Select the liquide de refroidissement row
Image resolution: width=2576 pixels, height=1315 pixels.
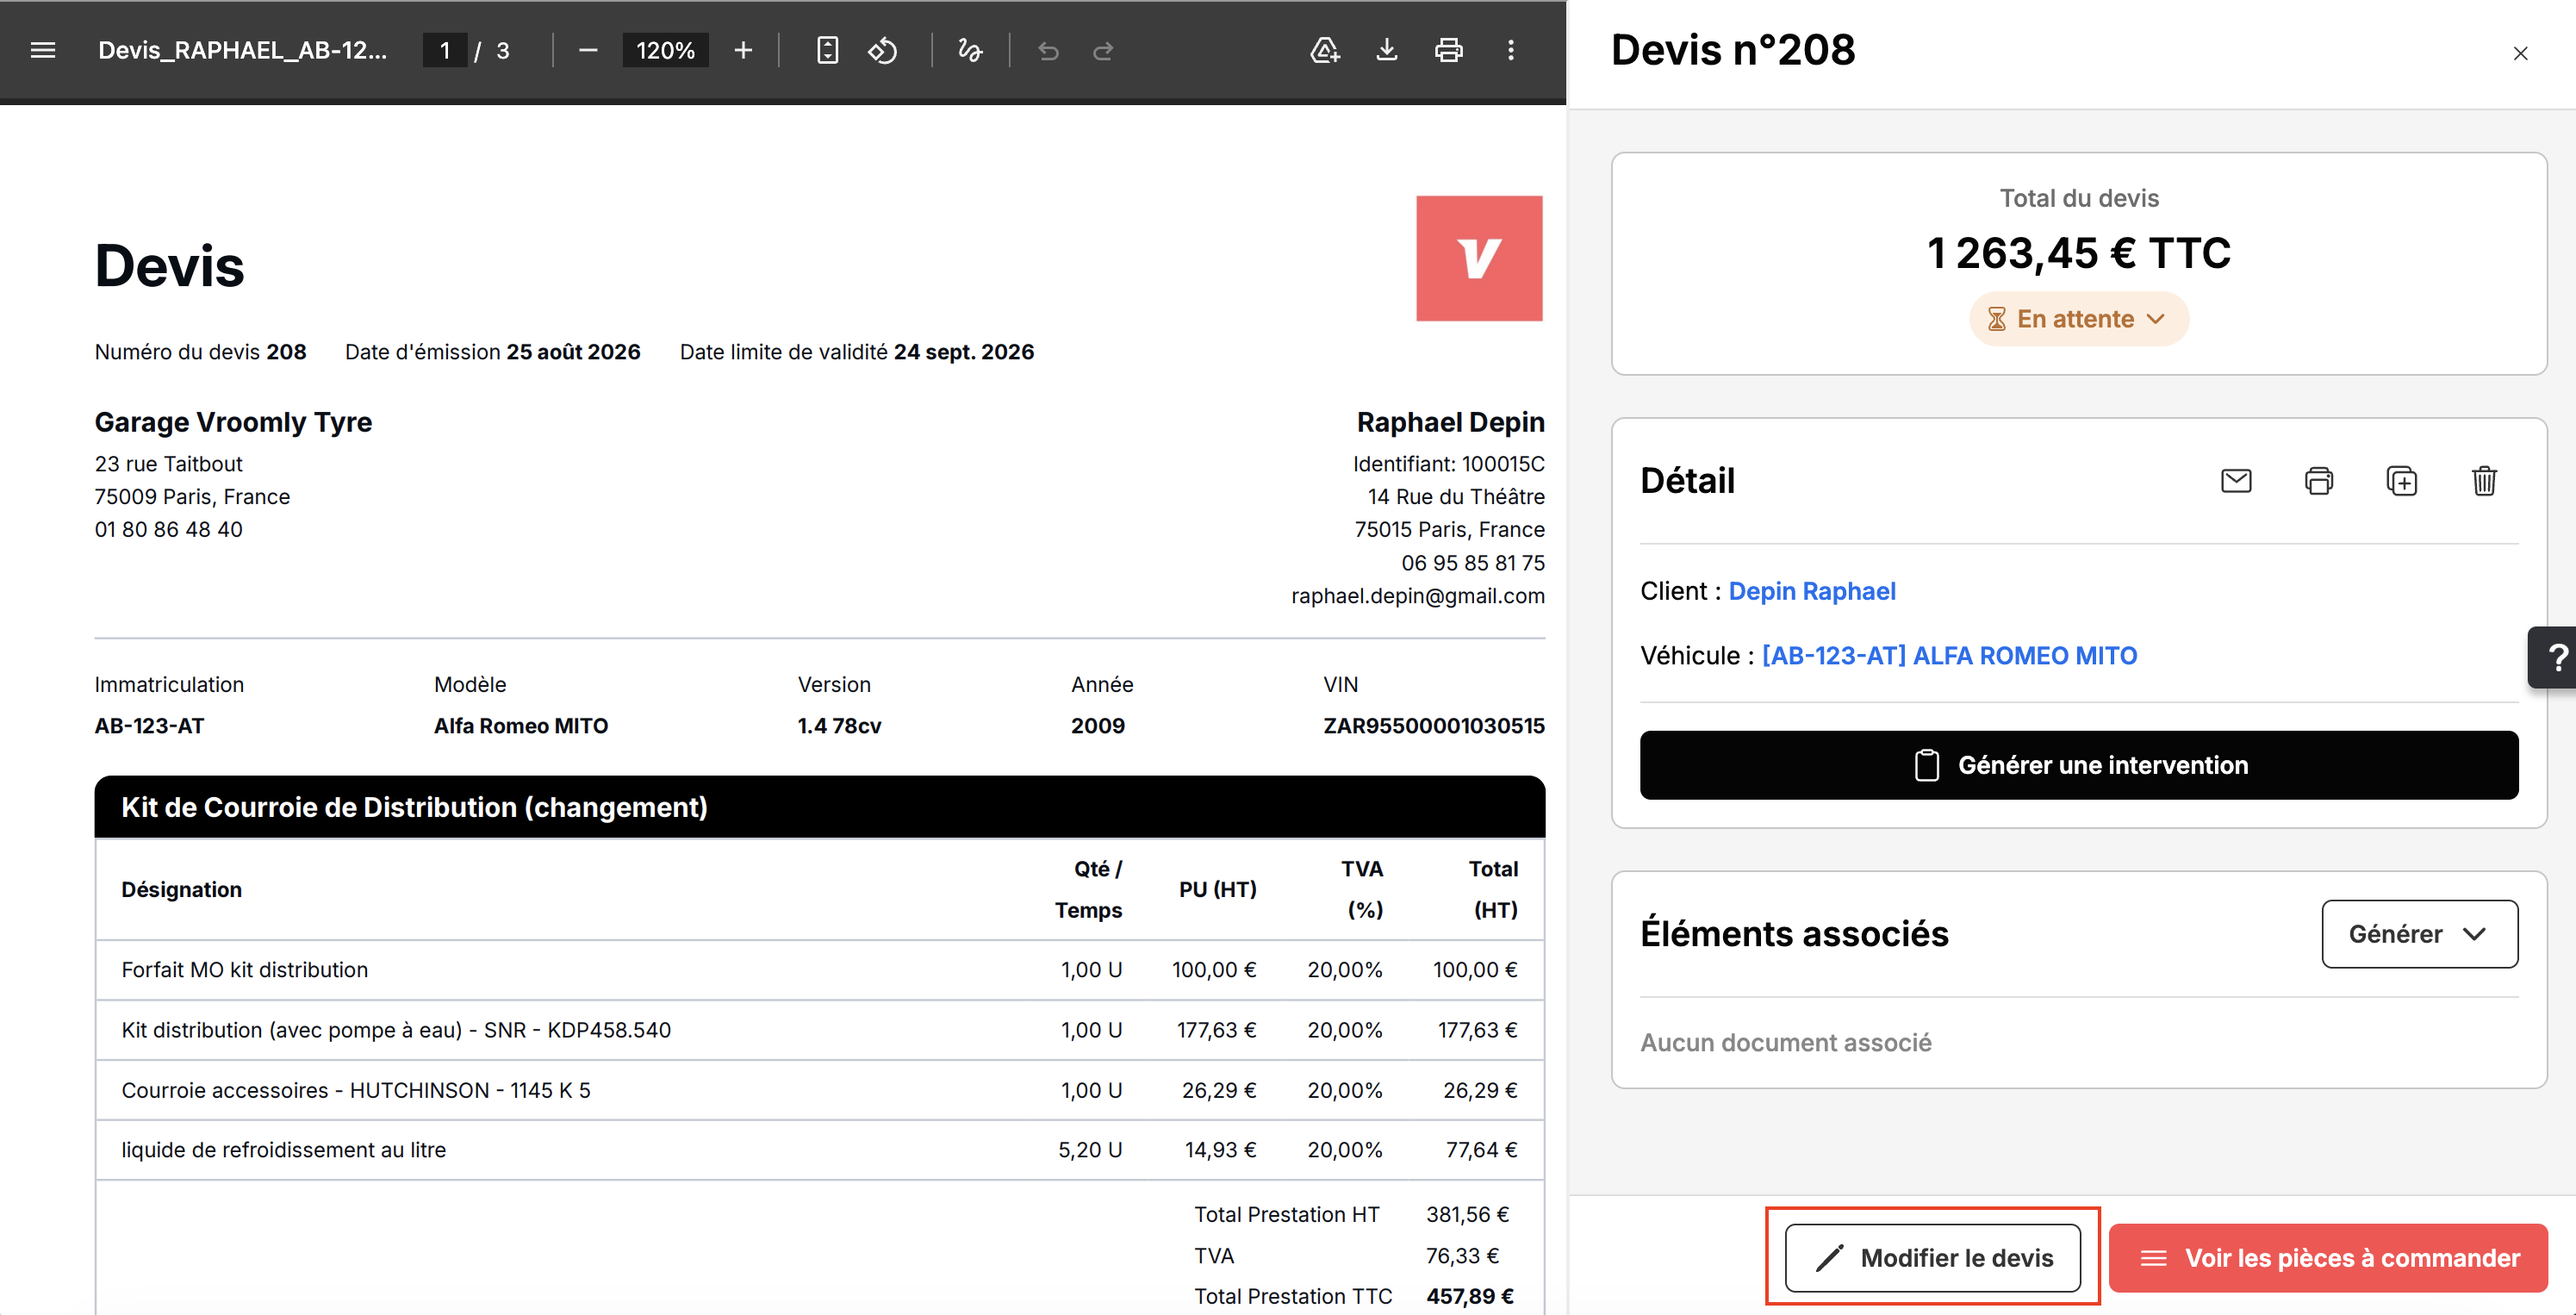click(x=820, y=1150)
